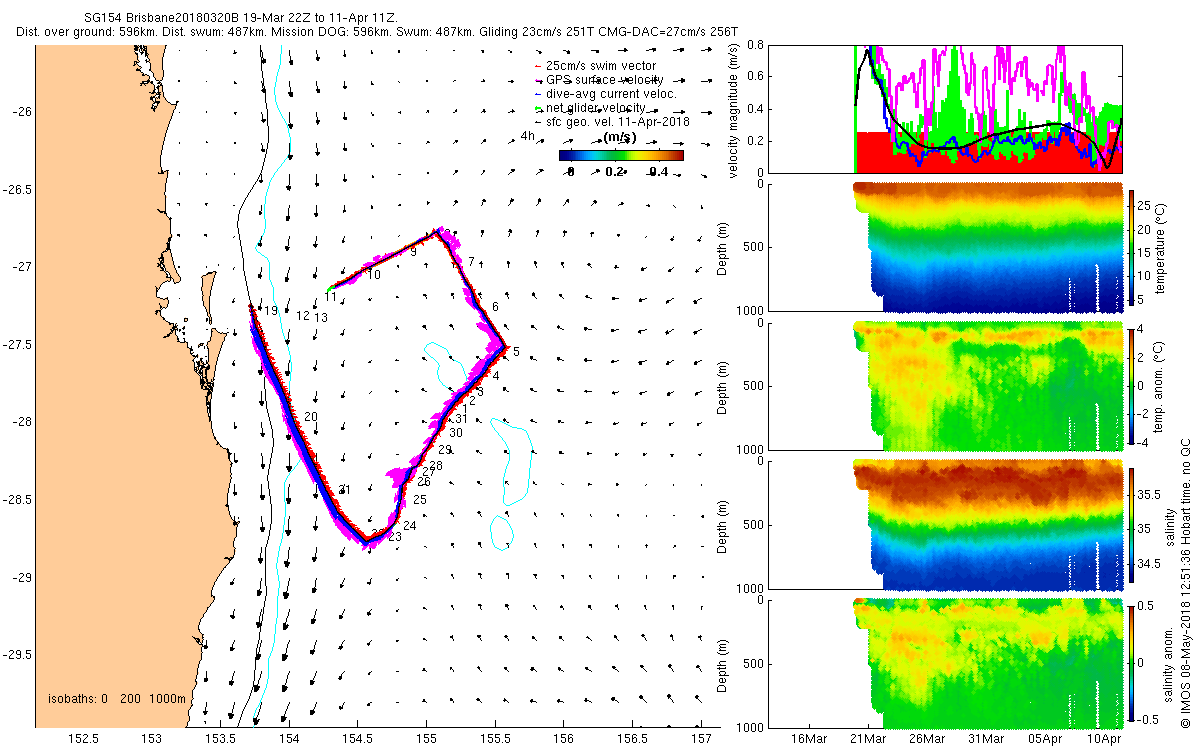This screenshot has height=750, width=1200.
Task: Click day marker '20' on the glider track
Action: [311, 416]
